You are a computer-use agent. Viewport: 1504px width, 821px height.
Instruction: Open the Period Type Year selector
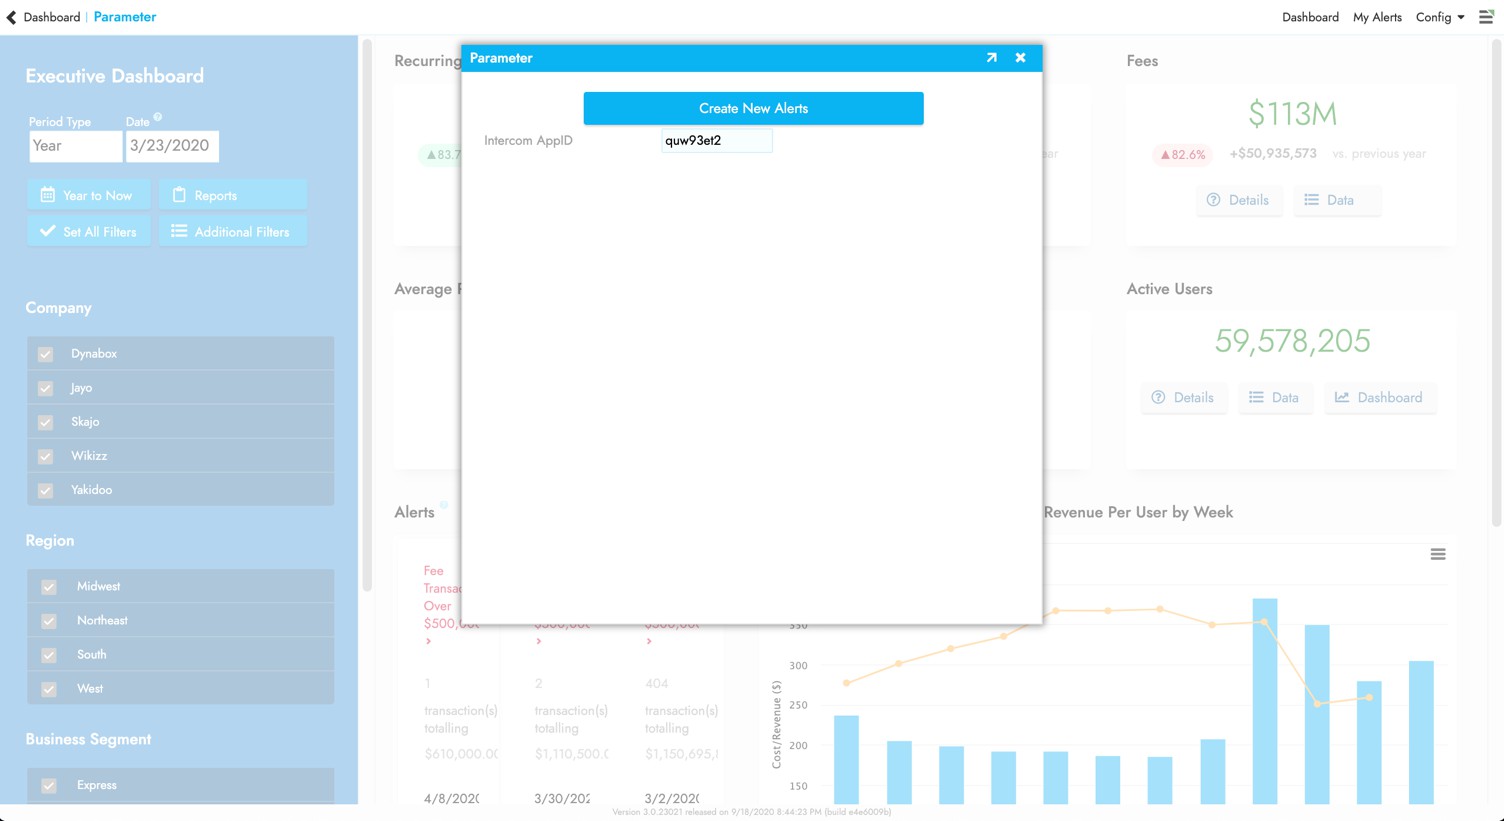(75, 146)
